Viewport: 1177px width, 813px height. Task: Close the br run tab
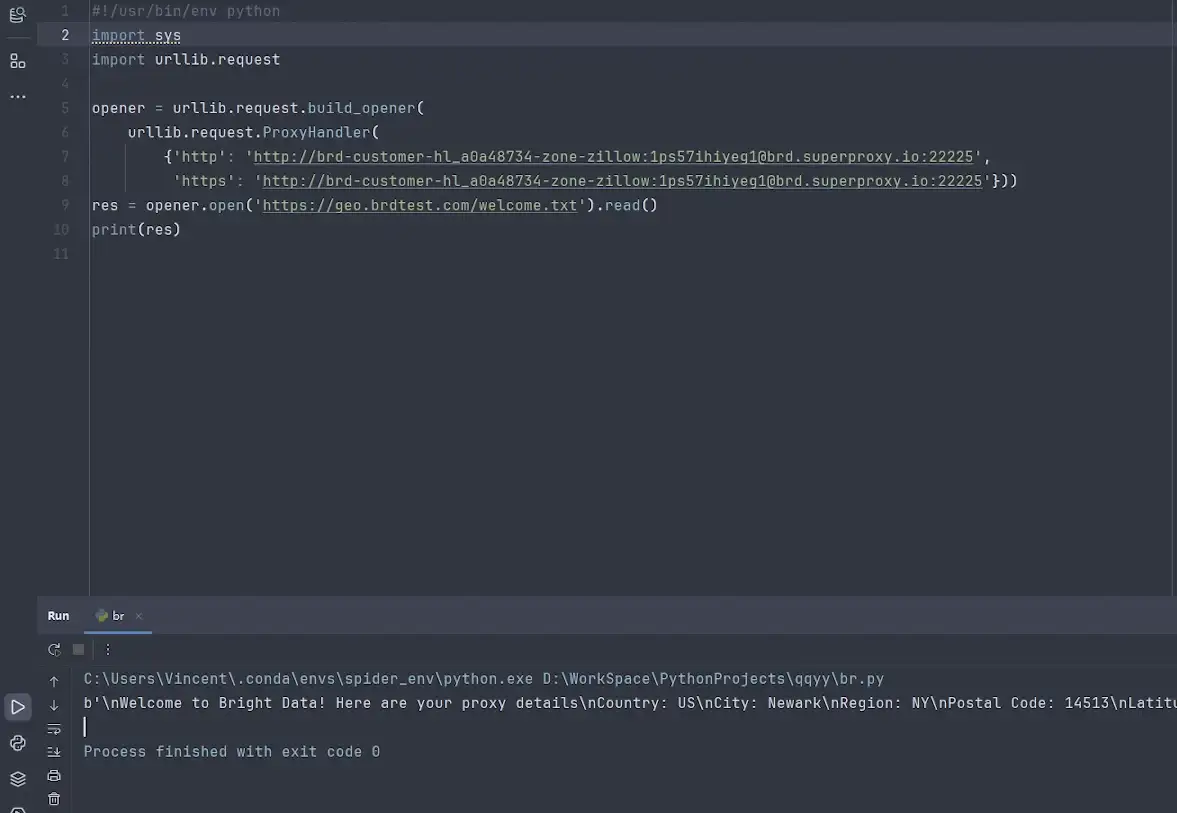[x=139, y=616]
